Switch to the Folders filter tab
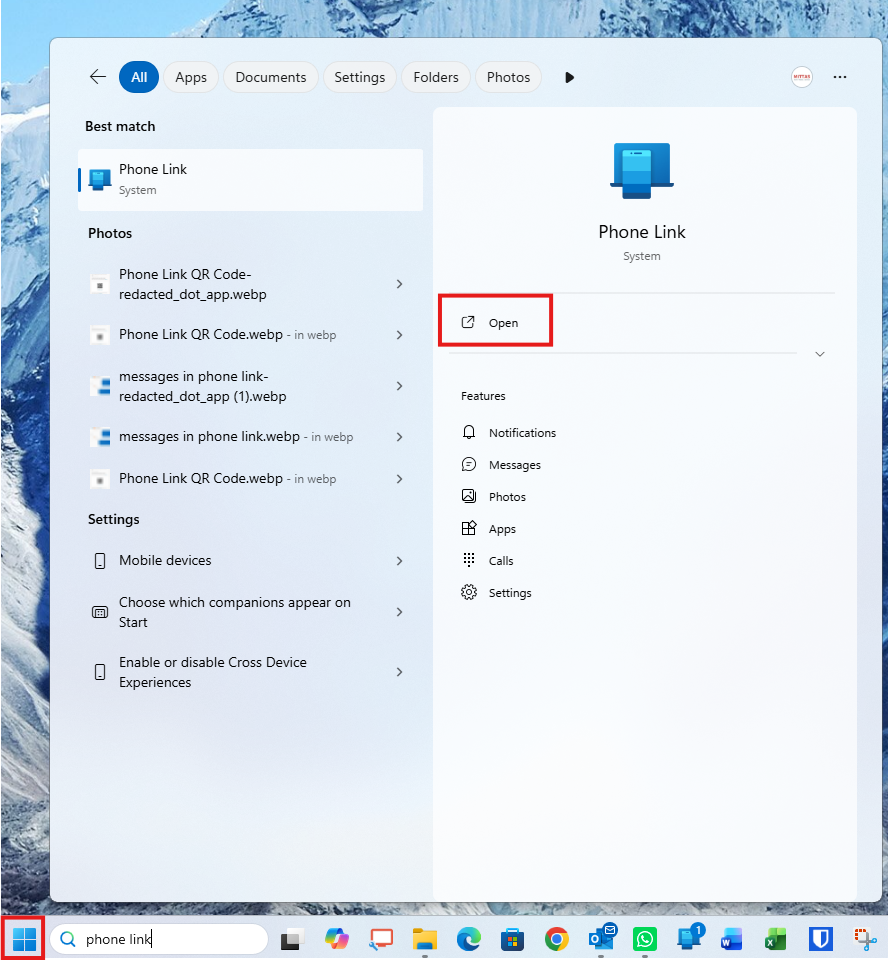Viewport: 888px width, 961px height. point(436,77)
